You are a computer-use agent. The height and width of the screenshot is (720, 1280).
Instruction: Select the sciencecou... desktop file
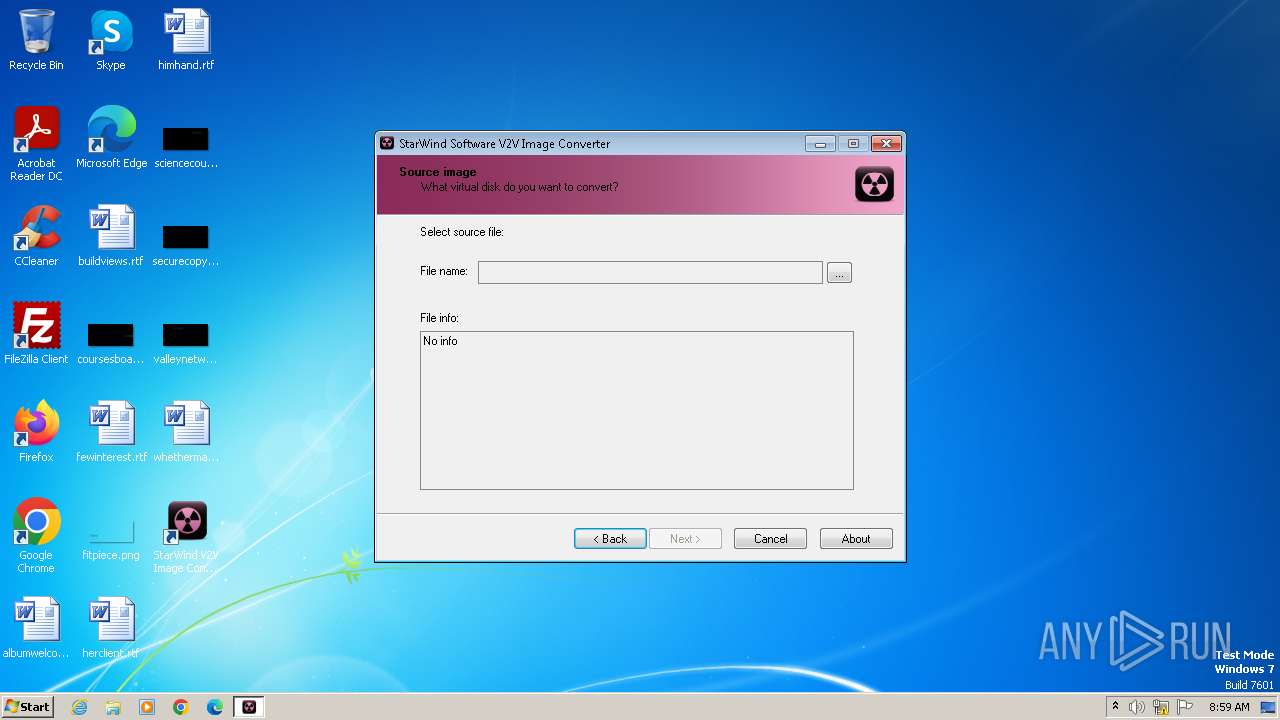coord(186,145)
